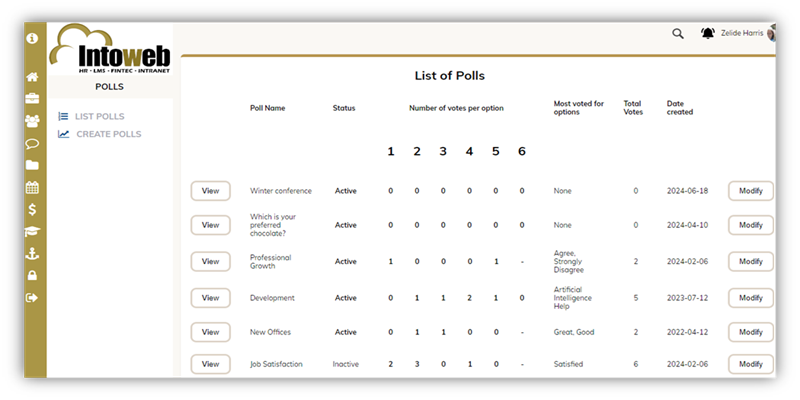View the Job Satisfaction poll
This screenshot has height=400, width=800.
point(210,364)
